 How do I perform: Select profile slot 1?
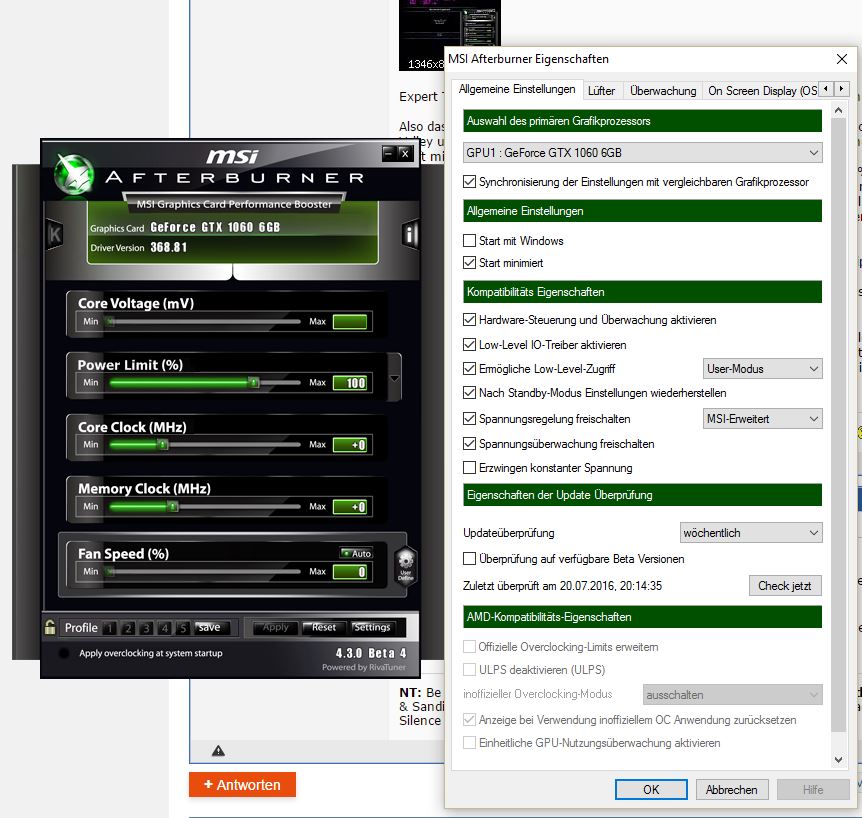109,628
